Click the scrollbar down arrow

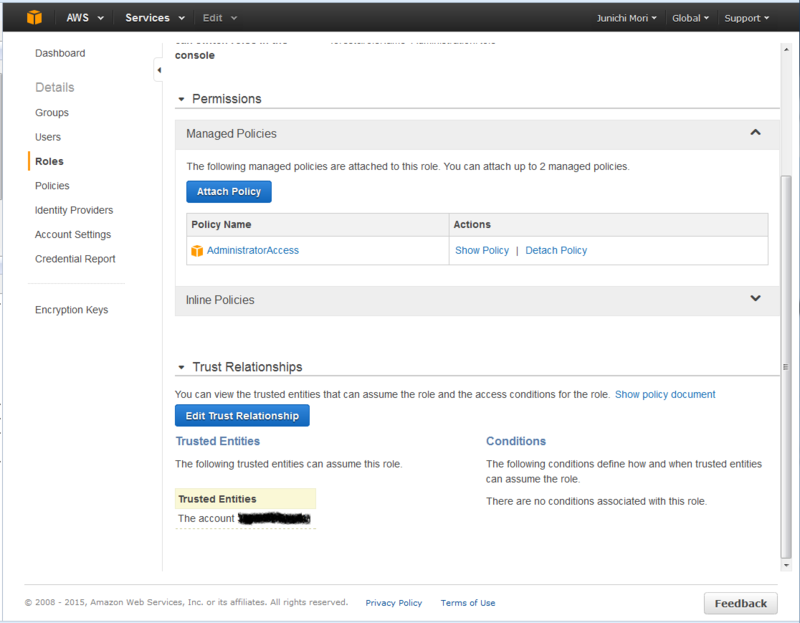pyautogui.click(x=786, y=565)
